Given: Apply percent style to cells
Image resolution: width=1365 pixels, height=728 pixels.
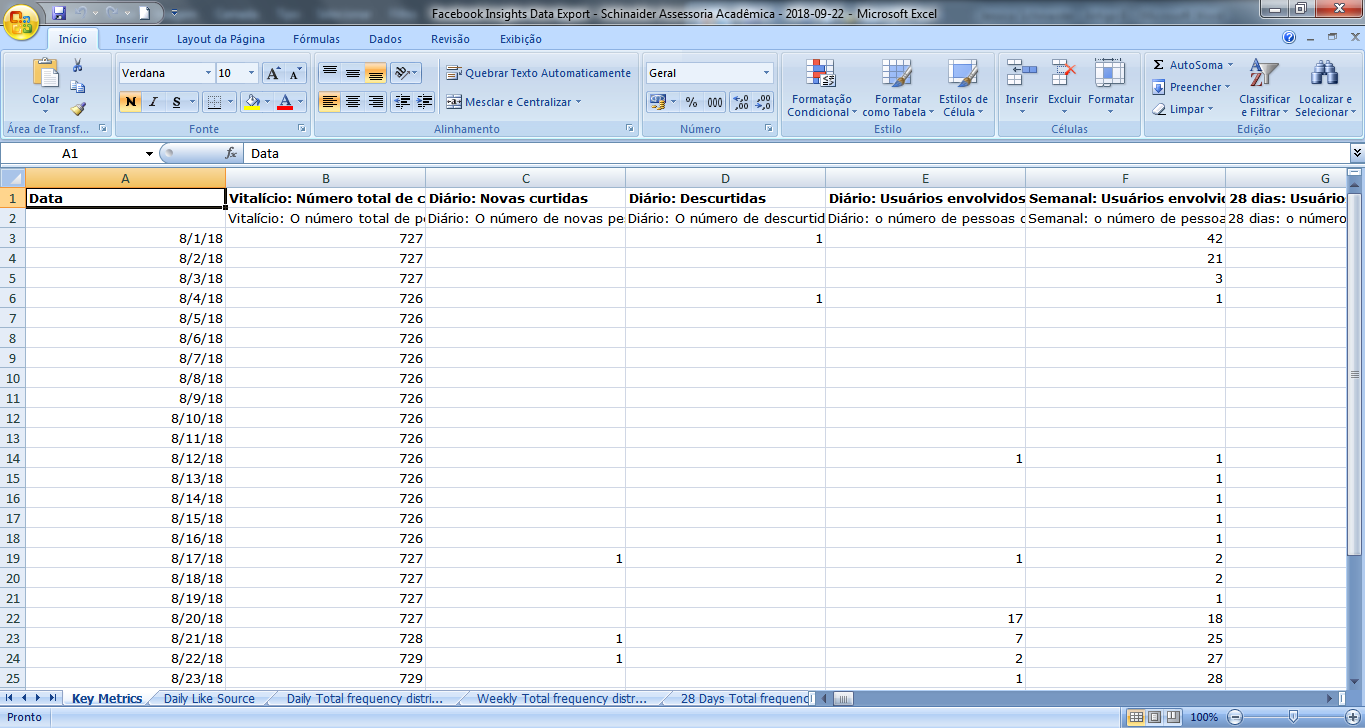Looking at the screenshot, I should [x=691, y=102].
